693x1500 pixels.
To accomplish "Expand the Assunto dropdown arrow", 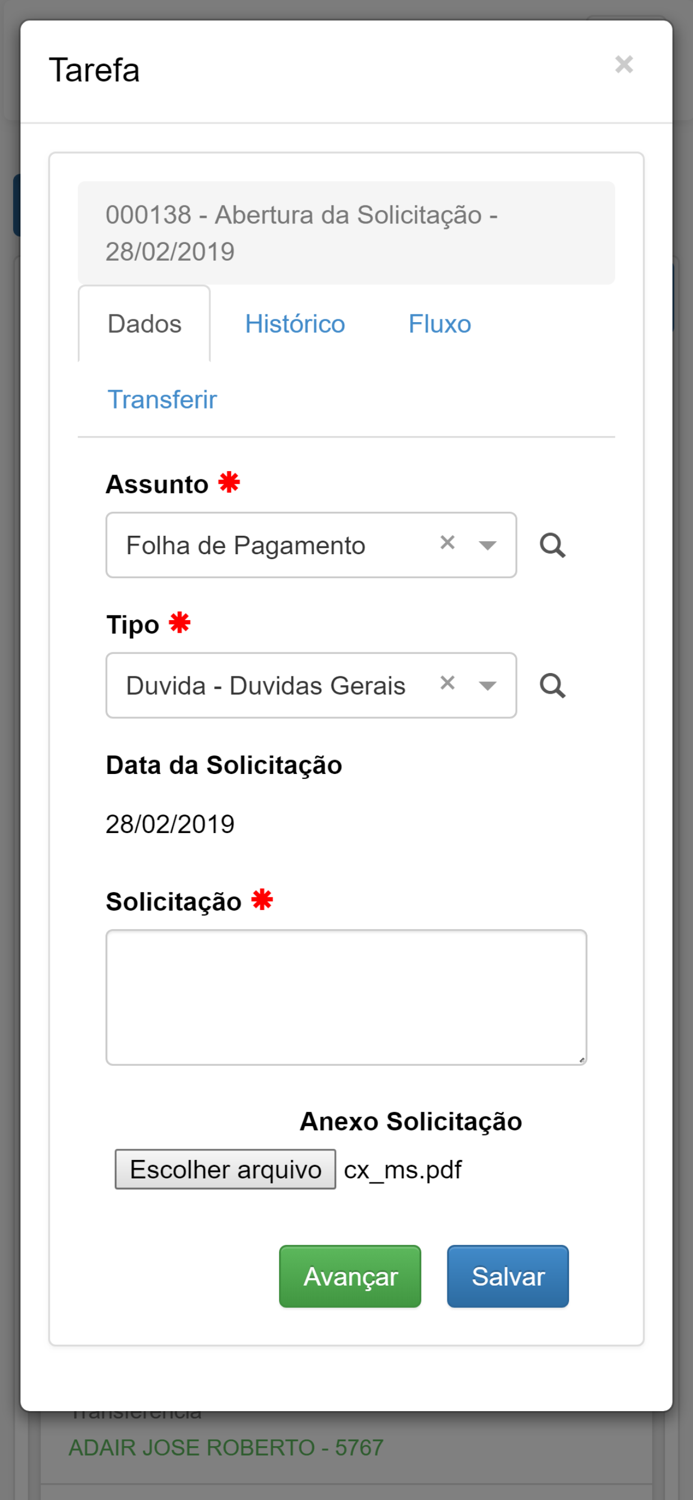I will tap(487, 545).
